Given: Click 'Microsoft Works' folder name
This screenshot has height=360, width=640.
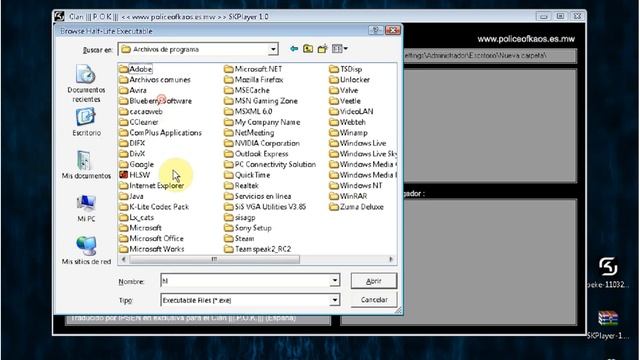Looking at the screenshot, I should 157,249.
